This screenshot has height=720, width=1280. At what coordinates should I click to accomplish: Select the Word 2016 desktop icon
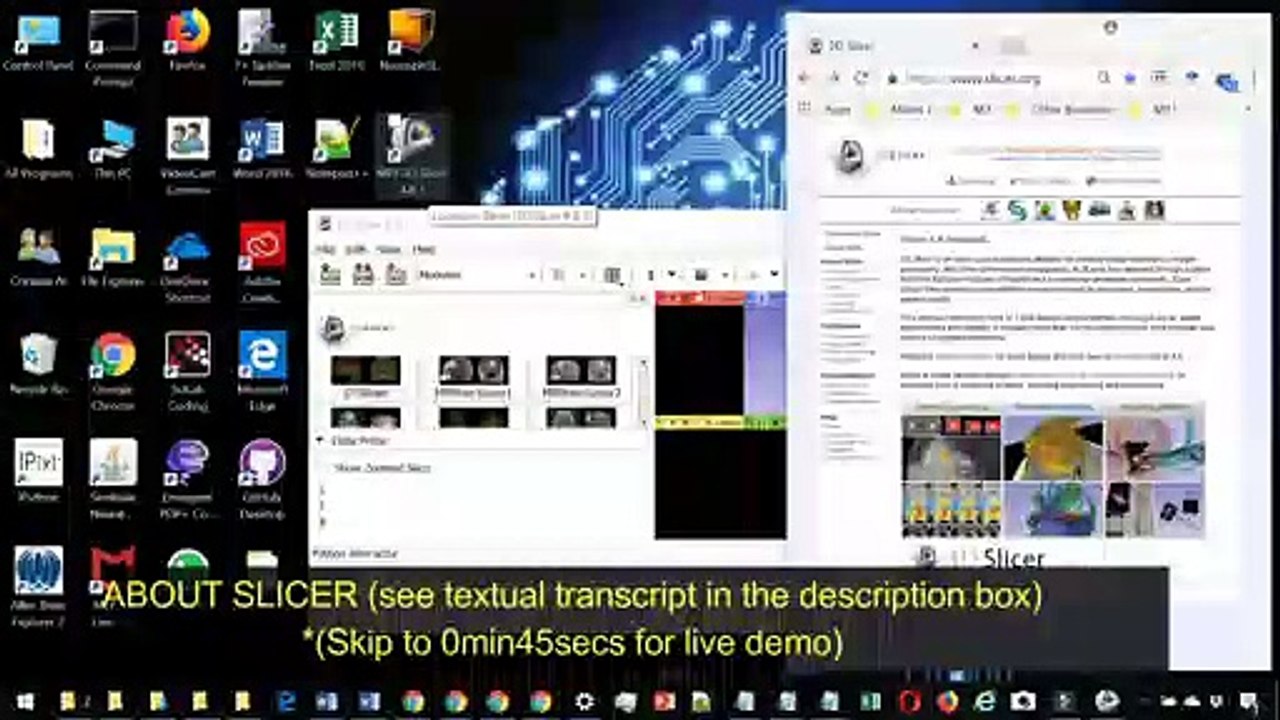coord(262,148)
